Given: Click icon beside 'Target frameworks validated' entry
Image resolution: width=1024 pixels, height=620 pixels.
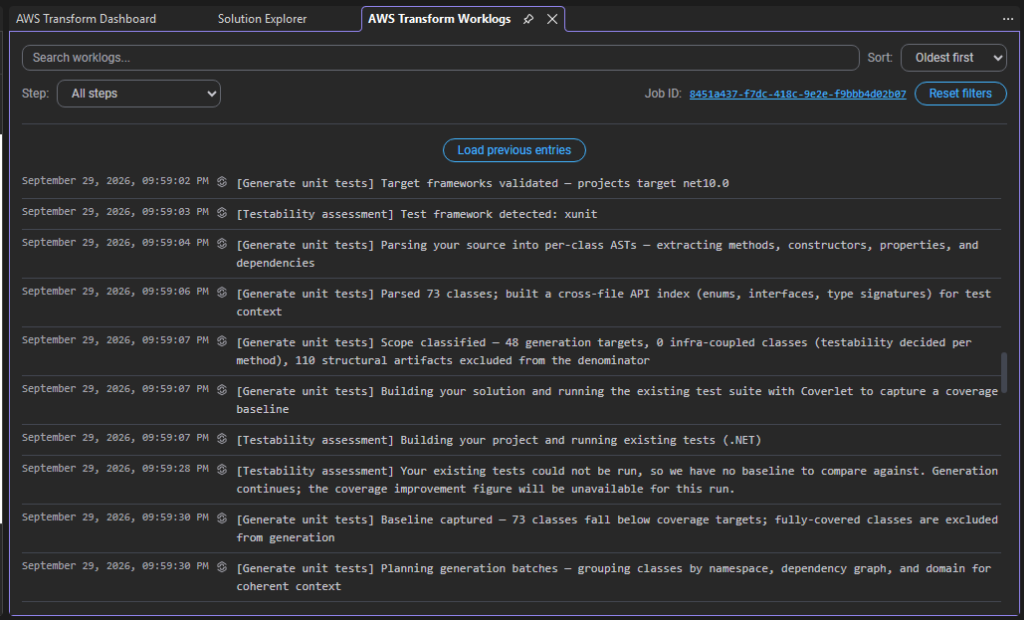Looking at the screenshot, I should click(222, 182).
